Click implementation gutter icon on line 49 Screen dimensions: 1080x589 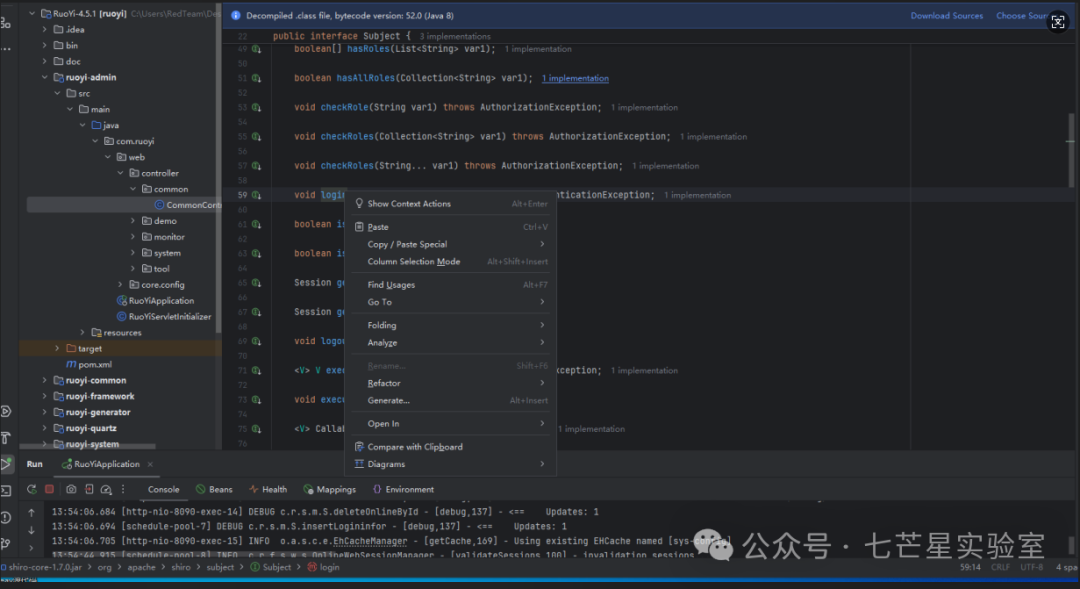tap(256, 49)
